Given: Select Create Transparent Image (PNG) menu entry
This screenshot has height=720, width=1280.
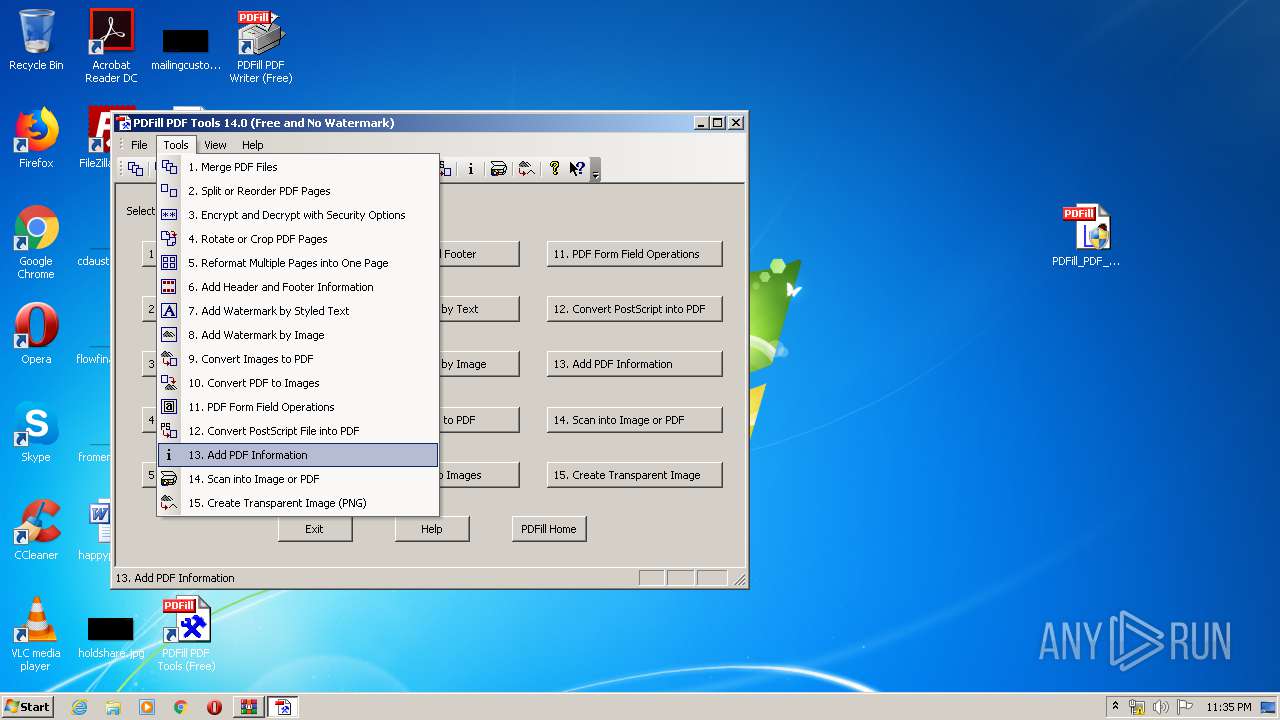Looking at the screenshot, I should [x=298, y=503].
